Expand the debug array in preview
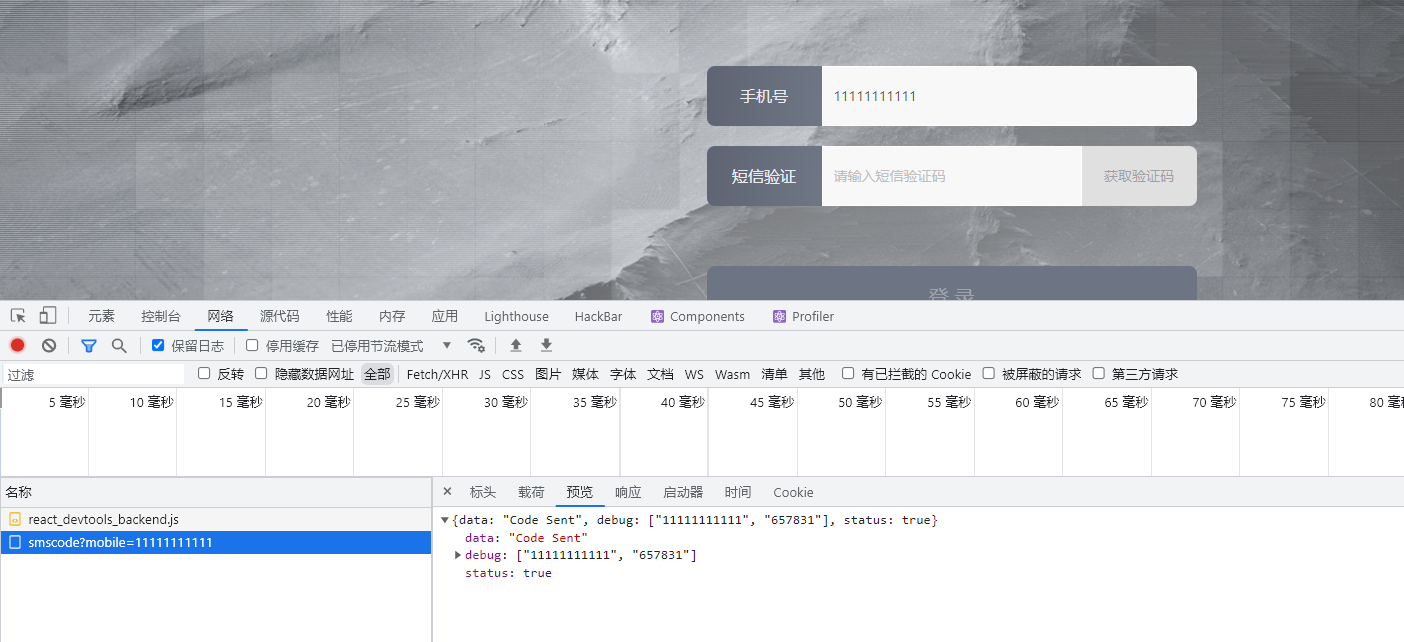The height and width of the screenshot is (642, 1404). [458, 555]
